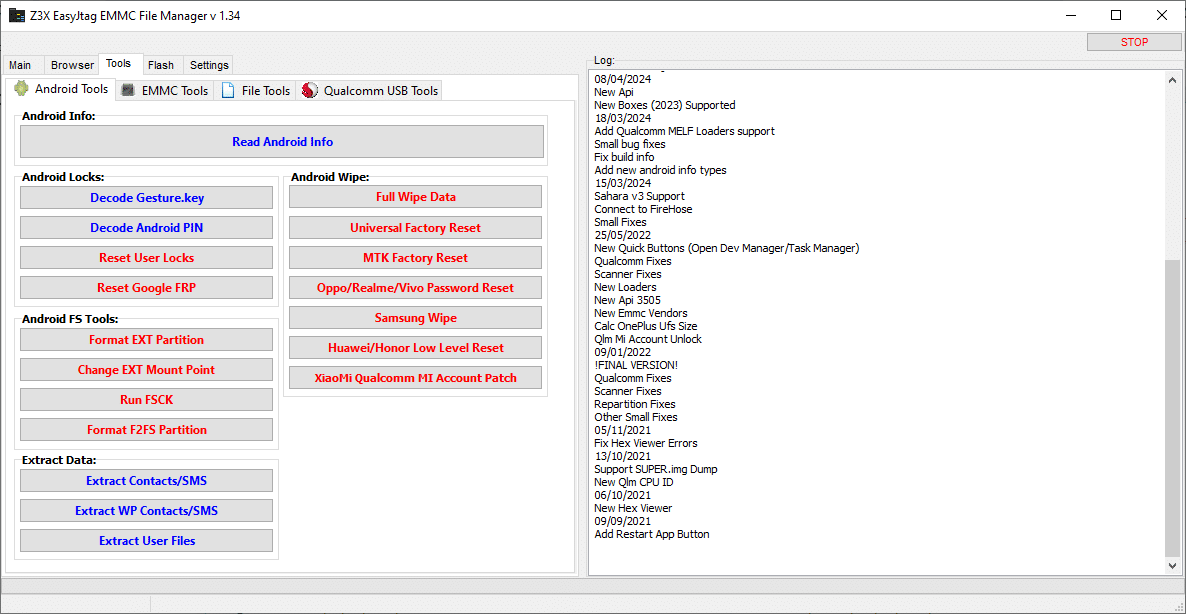Click Format F2FS Partition button
Image resolution: width=1186 pixels, height=614 pixels.
click(x=146, y=430)
